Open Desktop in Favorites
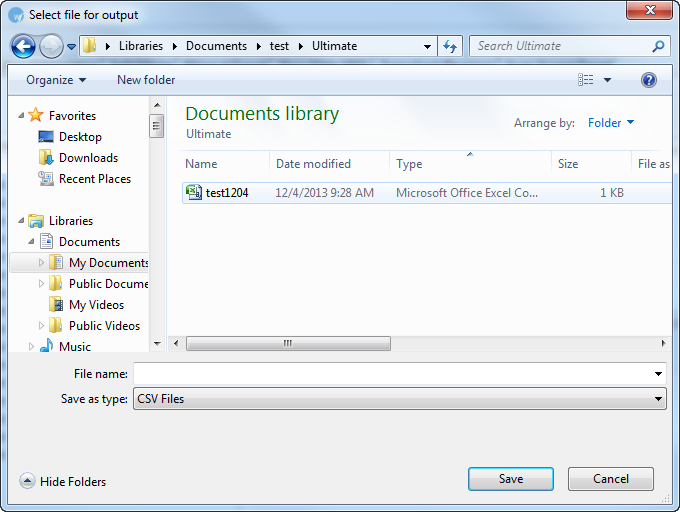Viewport: 680px width, 512px height. point(80,137)
